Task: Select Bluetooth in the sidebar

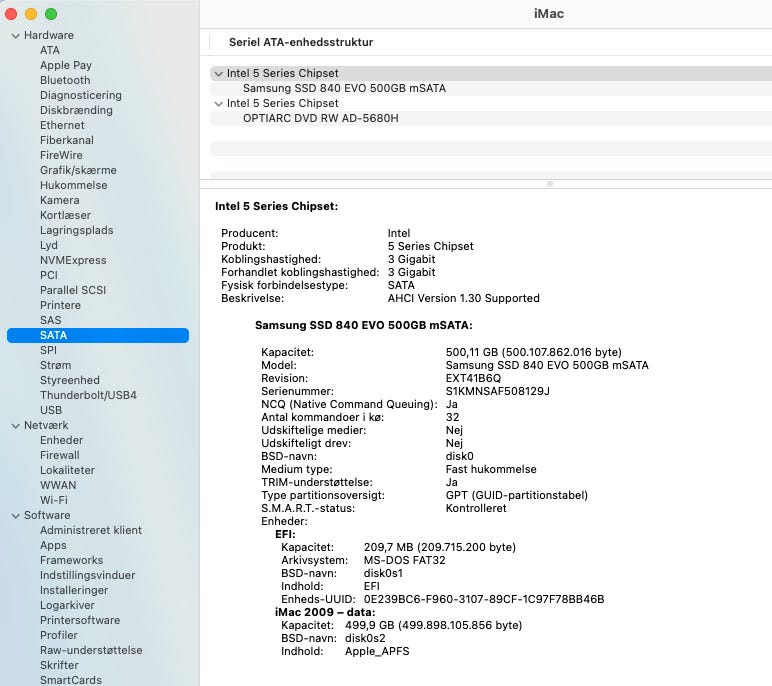Action: point(65,80)
